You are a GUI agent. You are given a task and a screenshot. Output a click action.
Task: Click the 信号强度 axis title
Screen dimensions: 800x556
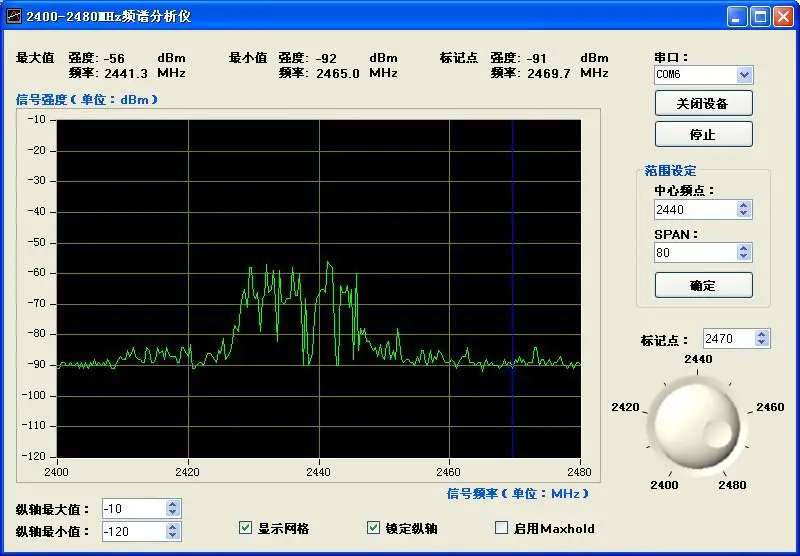point(87,99)
